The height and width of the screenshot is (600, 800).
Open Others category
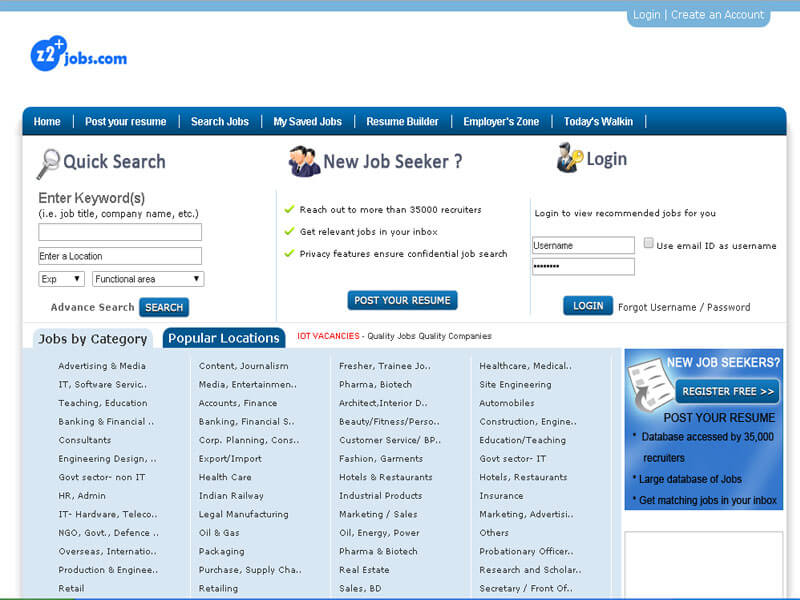tap(494, 533)
